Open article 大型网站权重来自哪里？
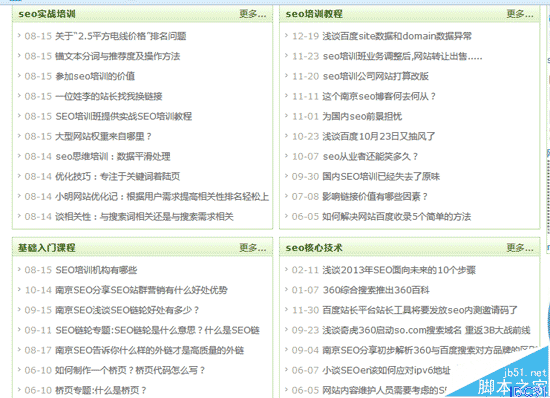The height and width of the screenshot is (398, 550). click(103, 136)
